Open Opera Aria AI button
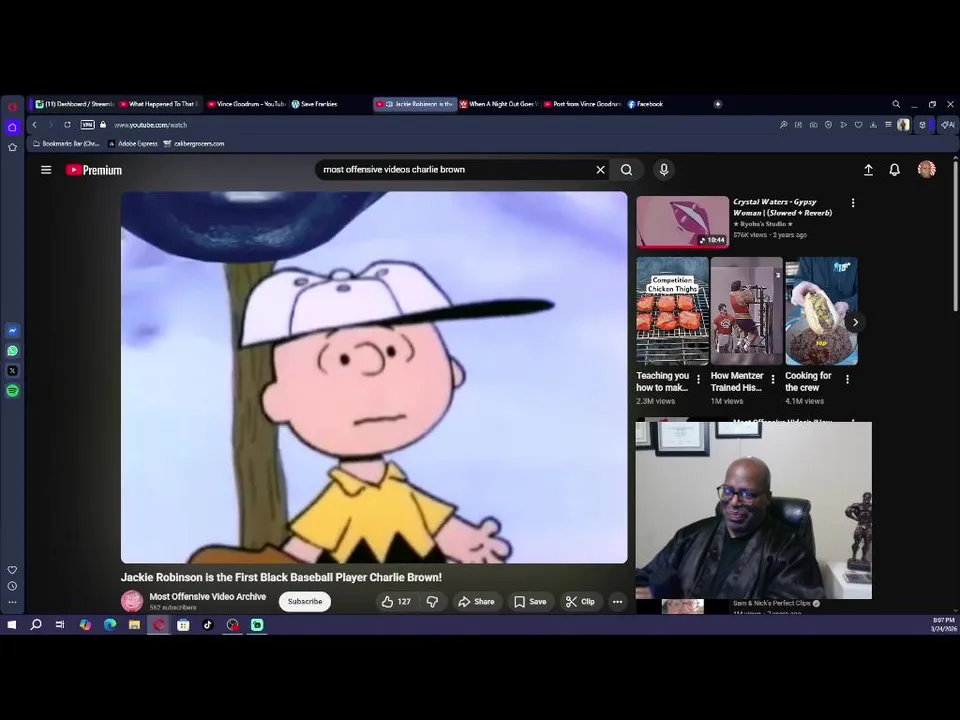 click(x=948, y=125)
